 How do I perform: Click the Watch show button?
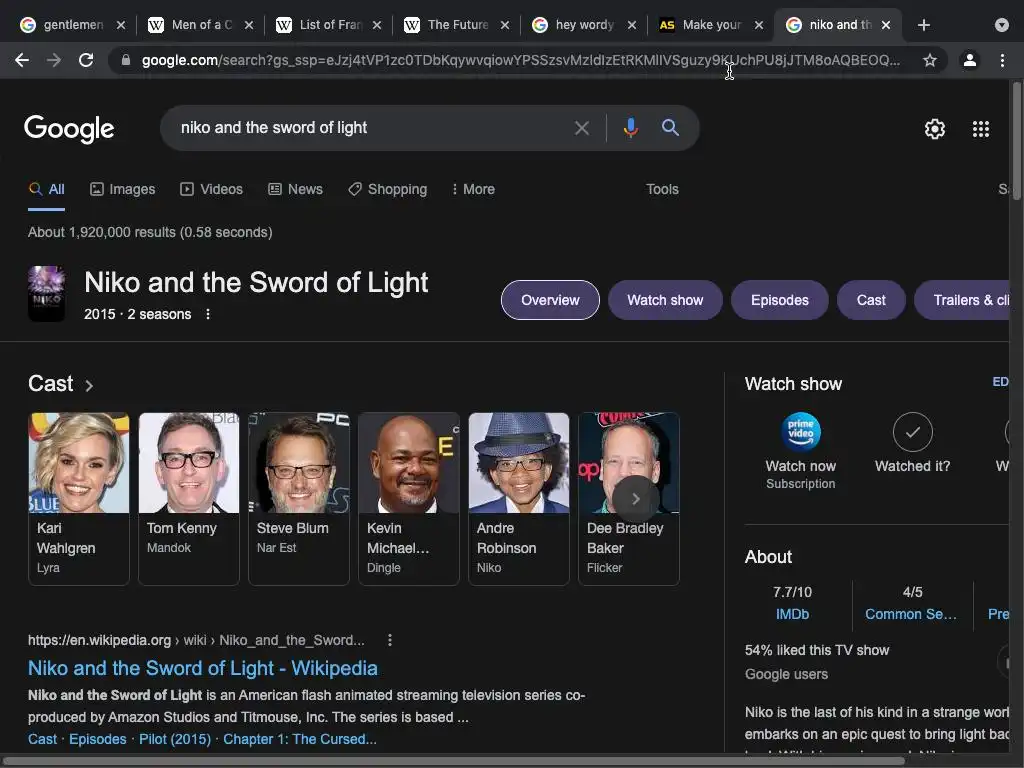[665, 300]
